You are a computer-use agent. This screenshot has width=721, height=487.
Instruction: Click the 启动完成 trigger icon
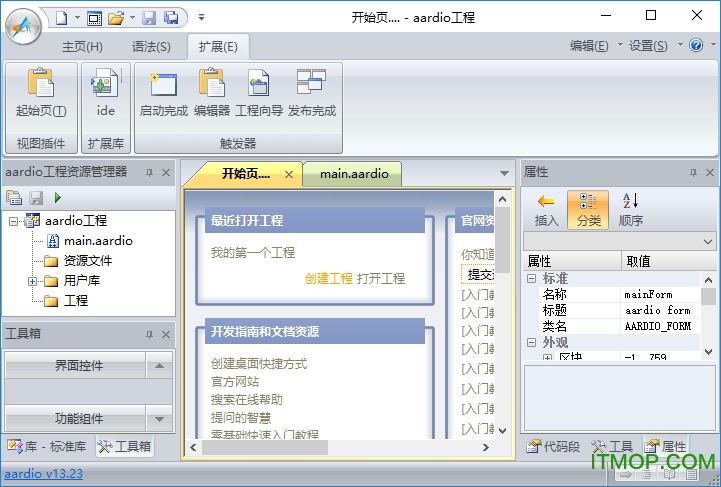(x=163, y=86)
